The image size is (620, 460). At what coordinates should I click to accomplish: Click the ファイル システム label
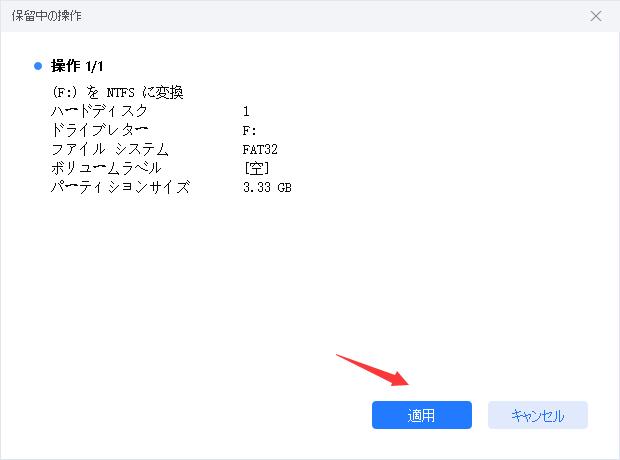click(110, 149)
